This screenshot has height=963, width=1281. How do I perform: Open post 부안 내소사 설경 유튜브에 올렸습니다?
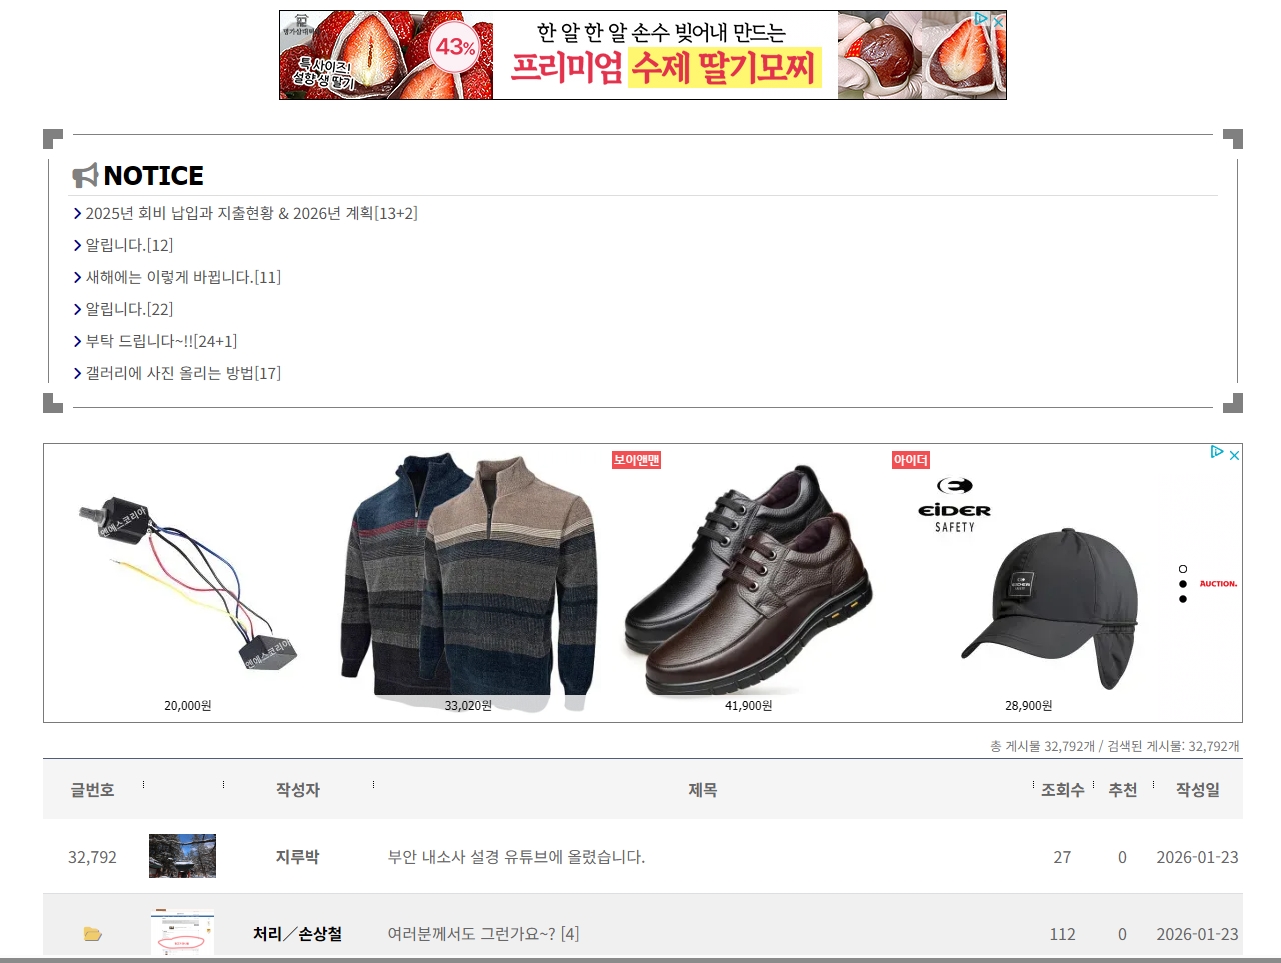[x=516, y=857]
